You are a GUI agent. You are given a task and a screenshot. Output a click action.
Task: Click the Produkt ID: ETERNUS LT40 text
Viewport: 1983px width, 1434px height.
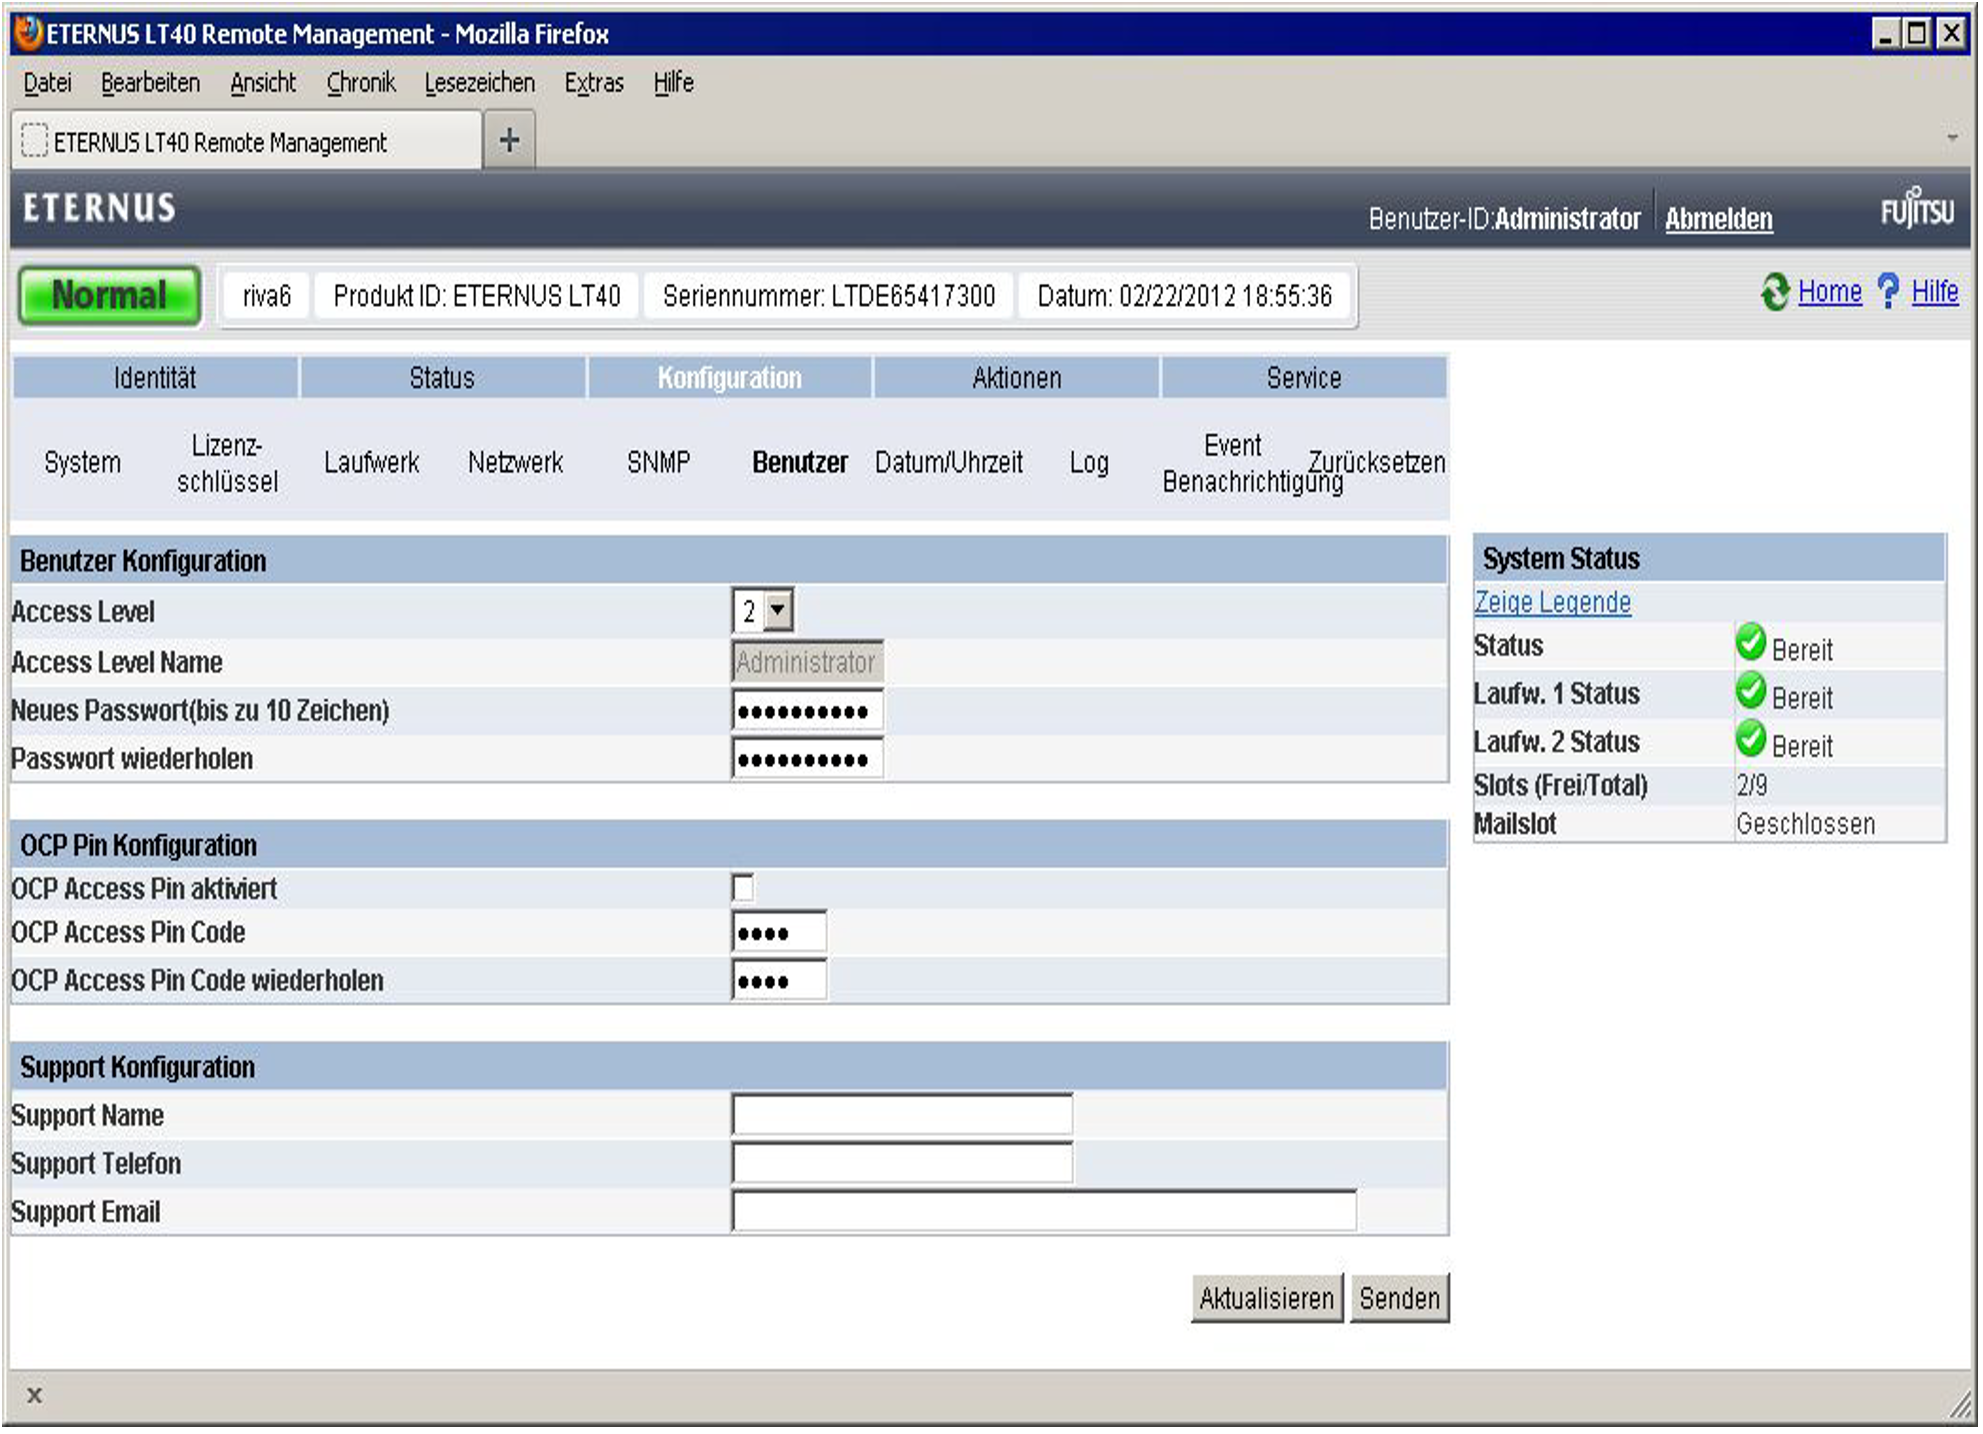476,295
